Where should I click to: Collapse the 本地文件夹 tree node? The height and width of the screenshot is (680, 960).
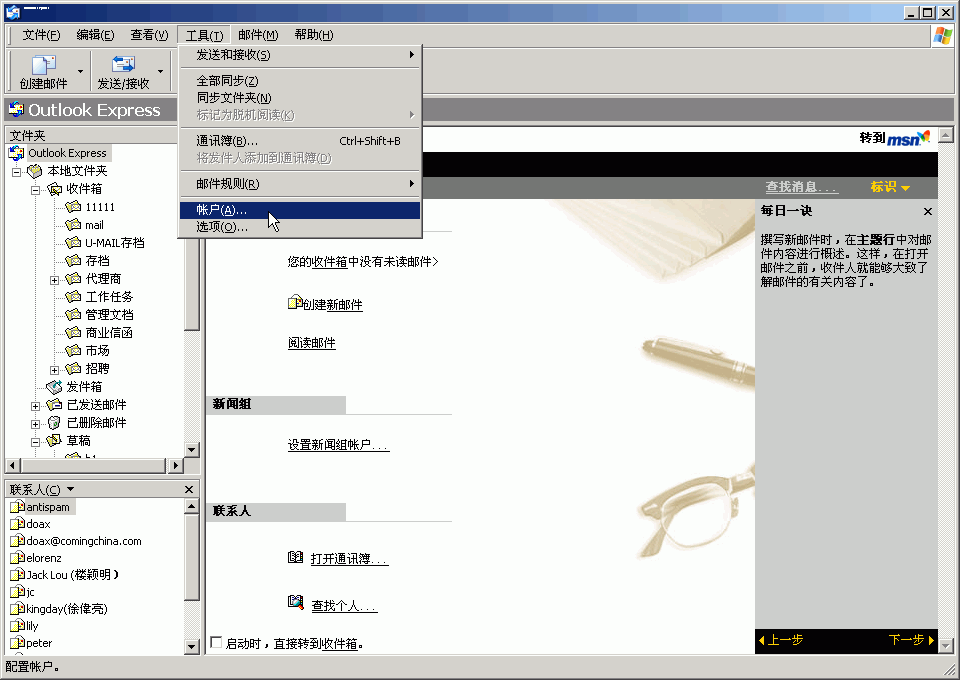pyautogui.click(x=17, y=172)
